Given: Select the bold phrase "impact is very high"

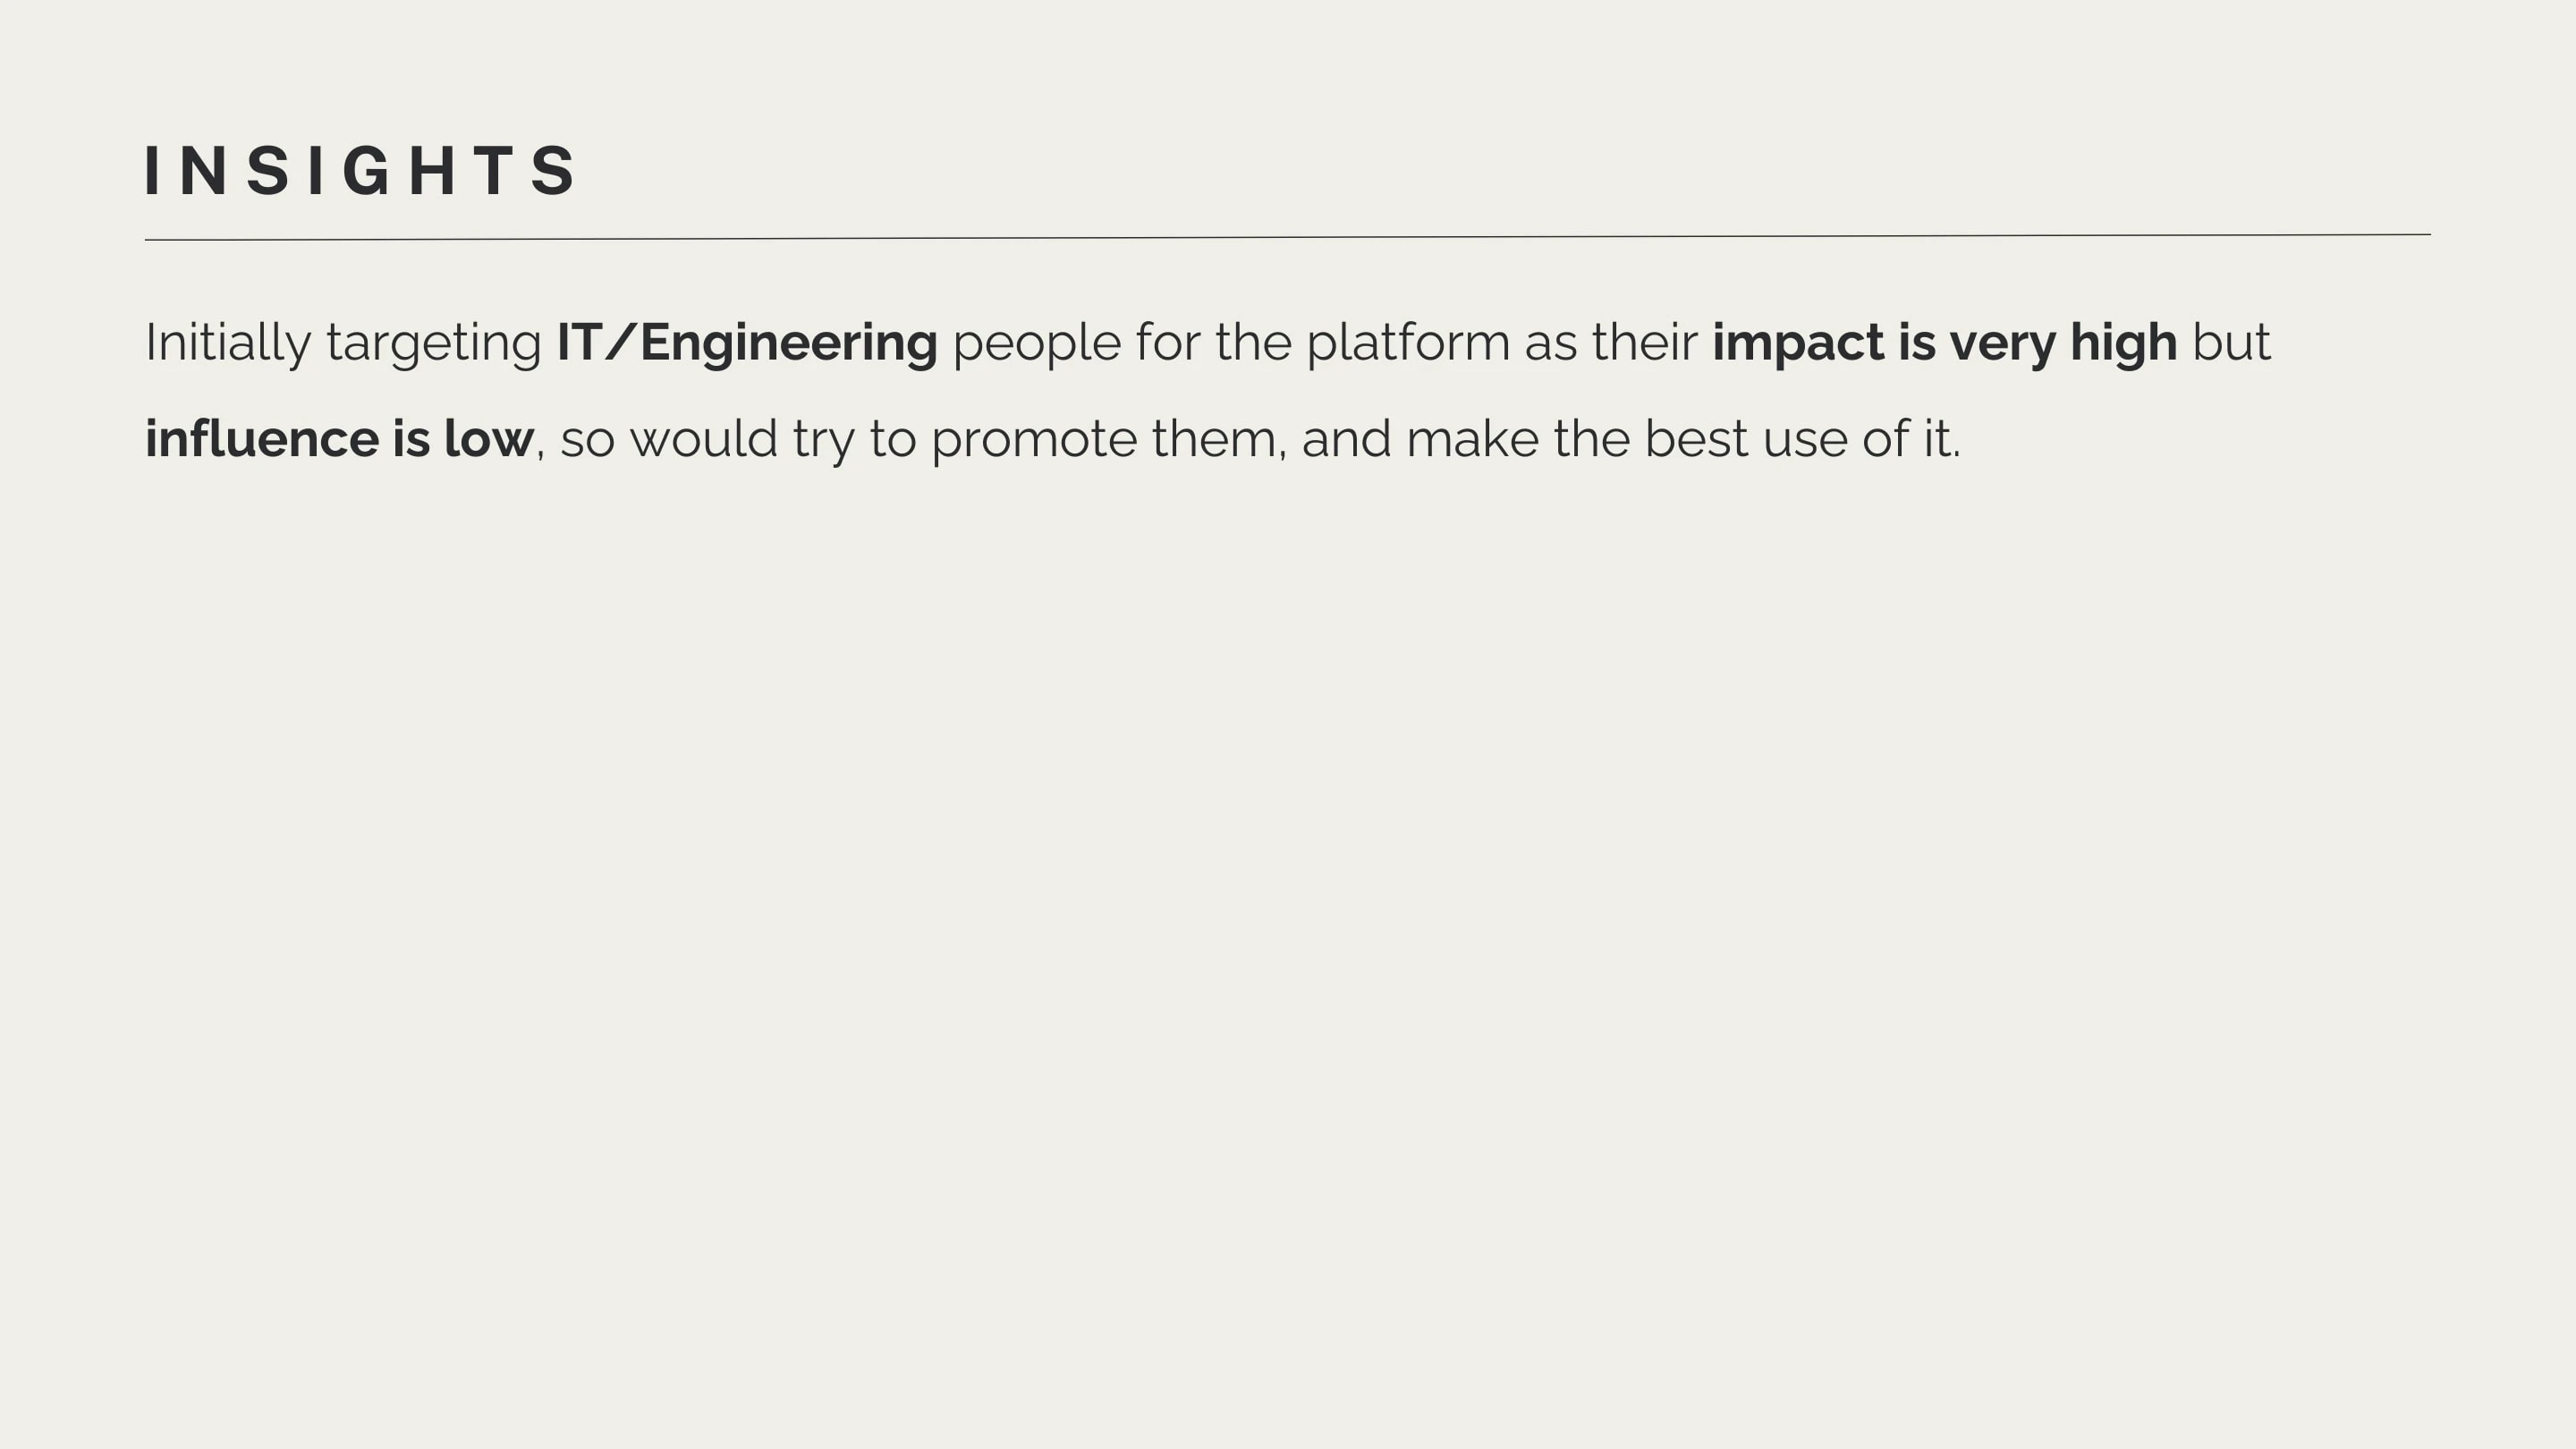Looking at the screenshot, I should [1945, 343].
